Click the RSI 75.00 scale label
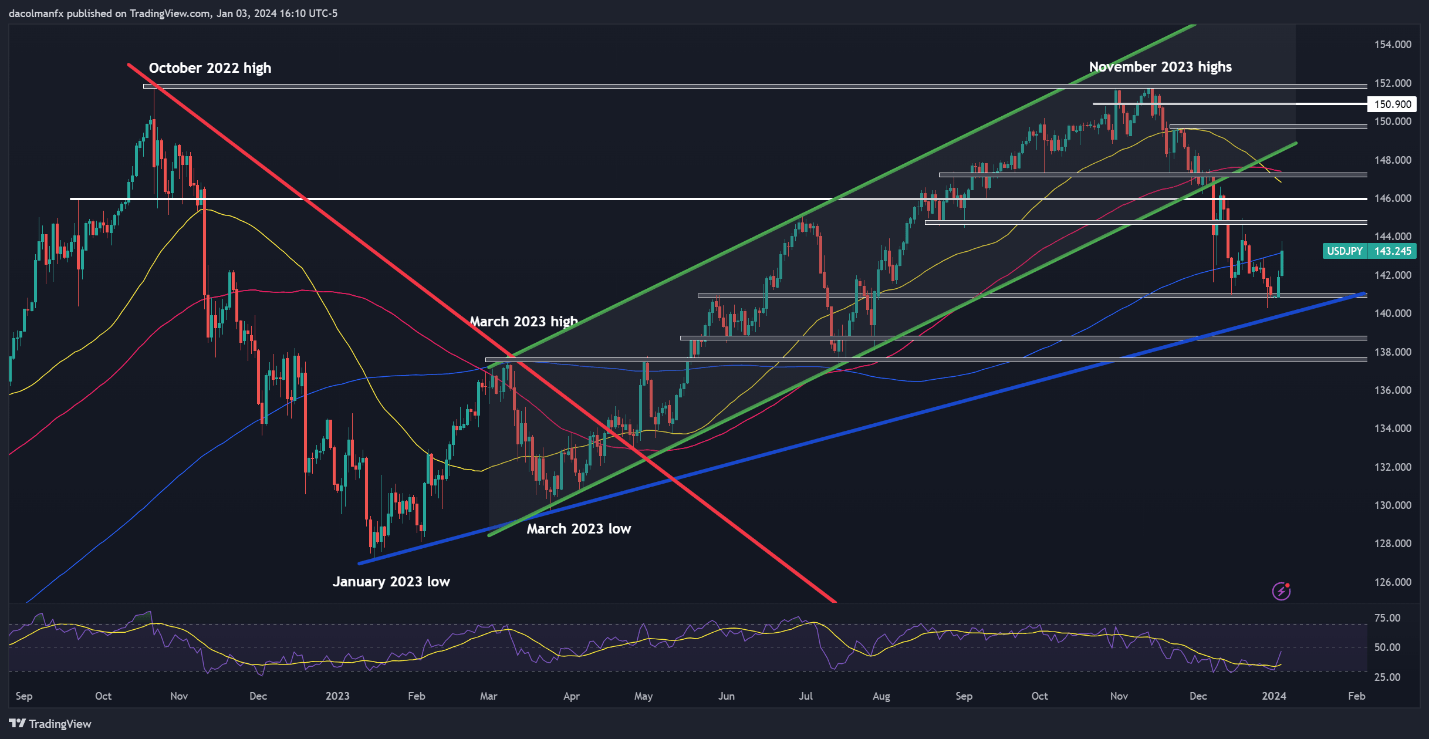This screenshot has height=739, width=1429. click(x=1387, y=619)
